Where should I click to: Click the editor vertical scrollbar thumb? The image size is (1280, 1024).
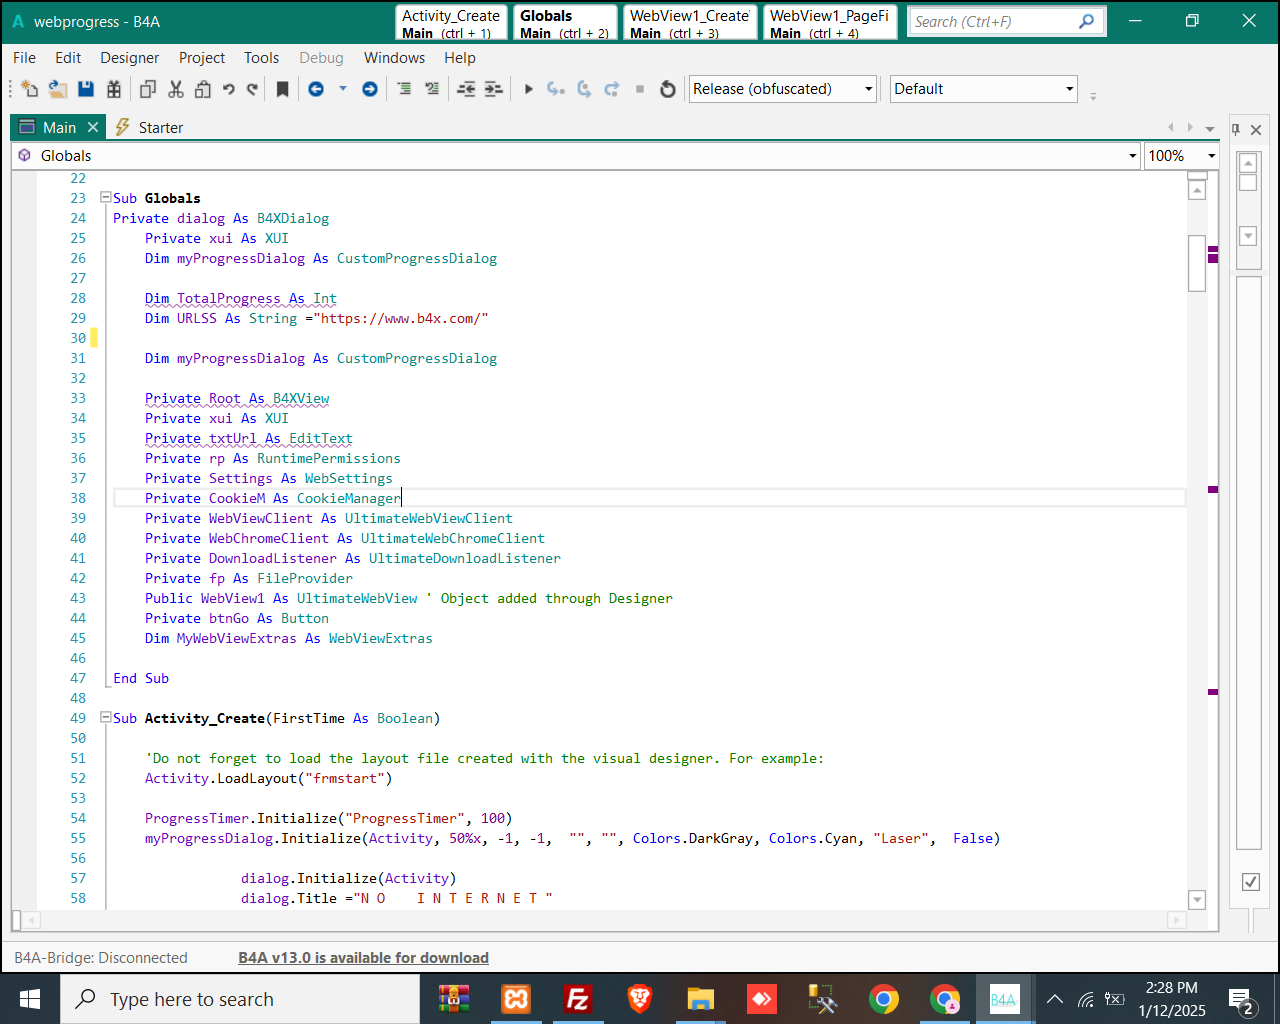[x=1197, y=262]
